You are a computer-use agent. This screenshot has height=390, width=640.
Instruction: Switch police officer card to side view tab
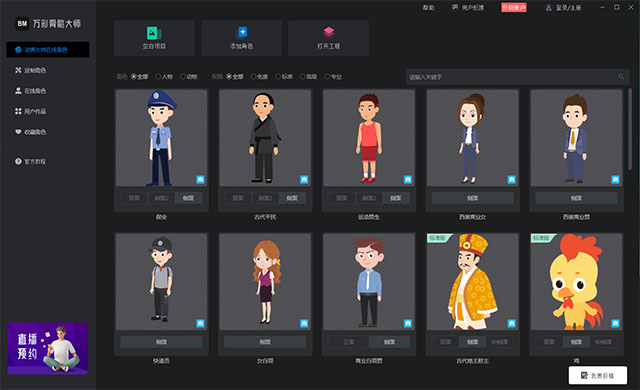(188, 198)
